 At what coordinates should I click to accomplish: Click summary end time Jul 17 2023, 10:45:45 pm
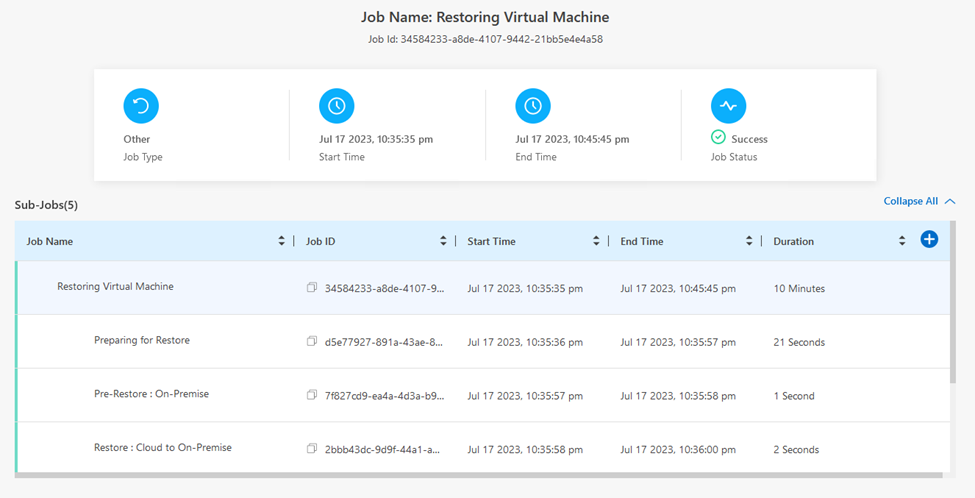point(572,139)
